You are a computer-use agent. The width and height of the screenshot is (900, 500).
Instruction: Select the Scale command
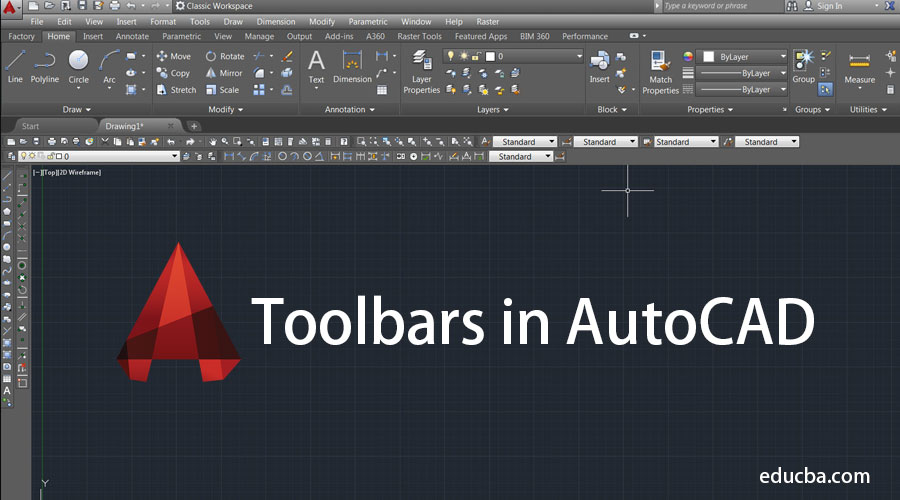point(223,90)
